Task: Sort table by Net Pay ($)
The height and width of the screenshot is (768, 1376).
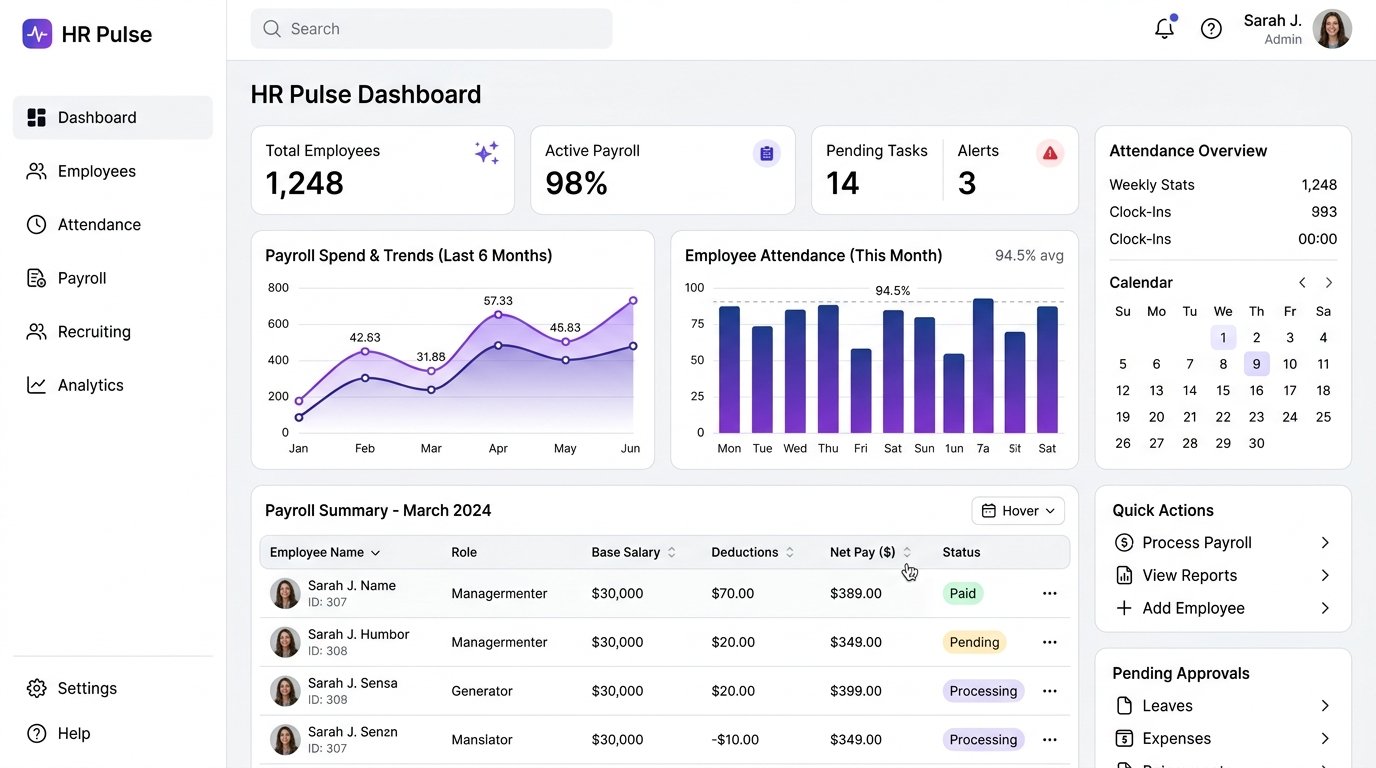Action: (907, 552)
